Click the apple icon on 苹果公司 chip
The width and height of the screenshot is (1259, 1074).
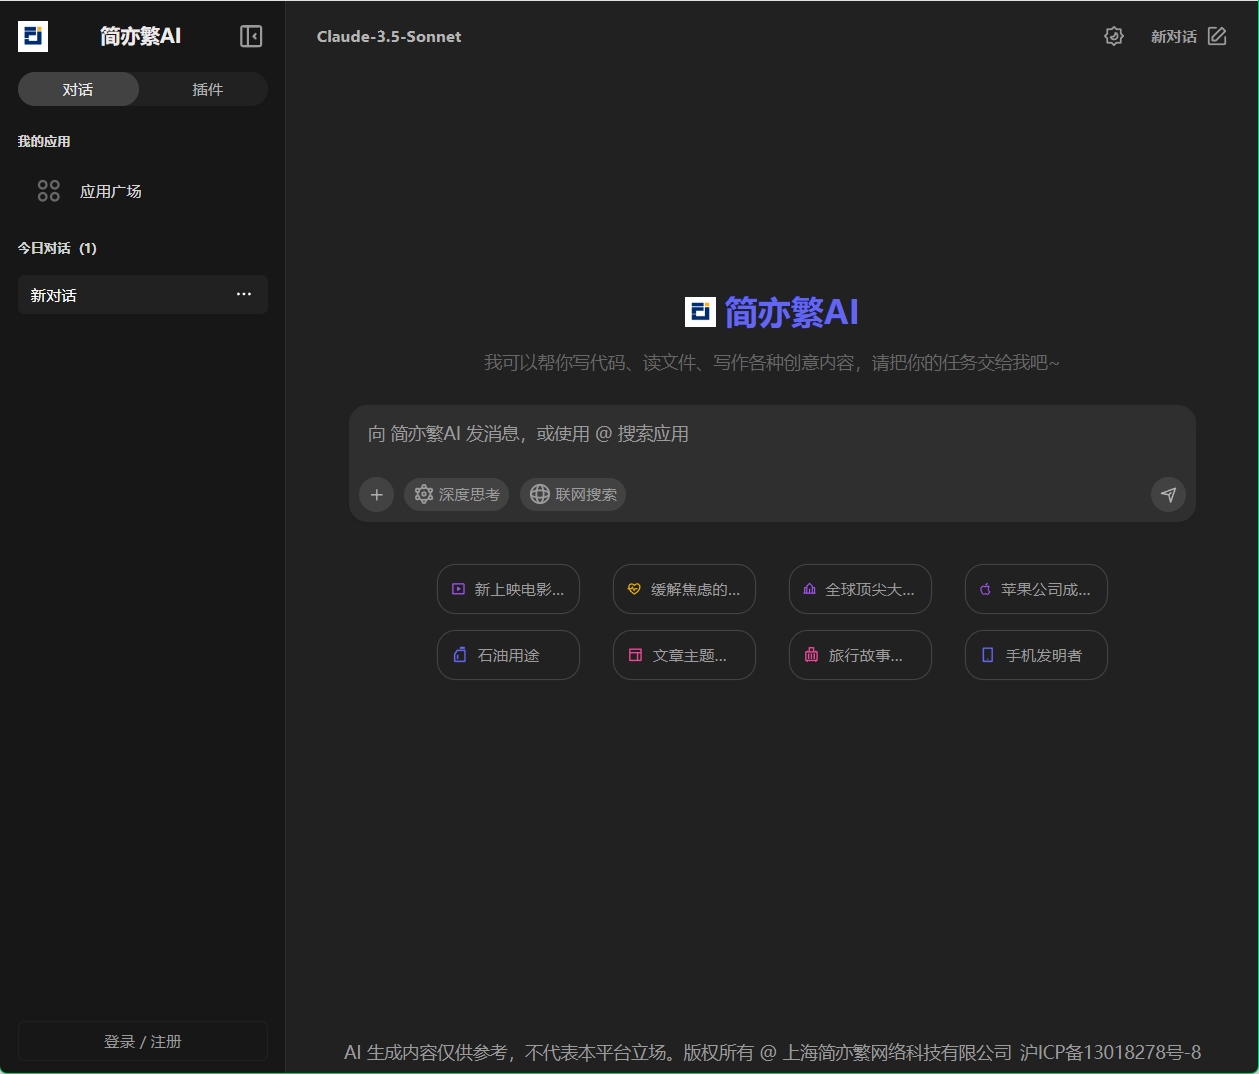[x=985, y=589]
